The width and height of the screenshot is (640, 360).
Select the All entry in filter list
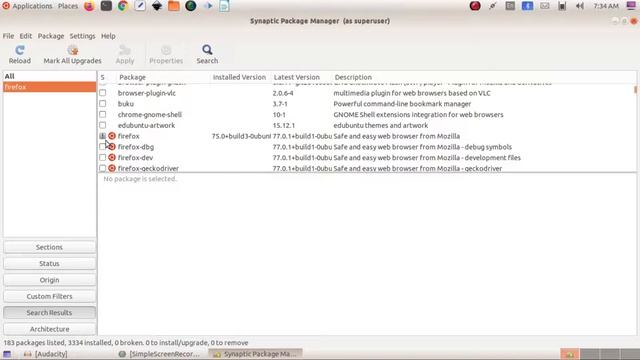pos(49,76)
